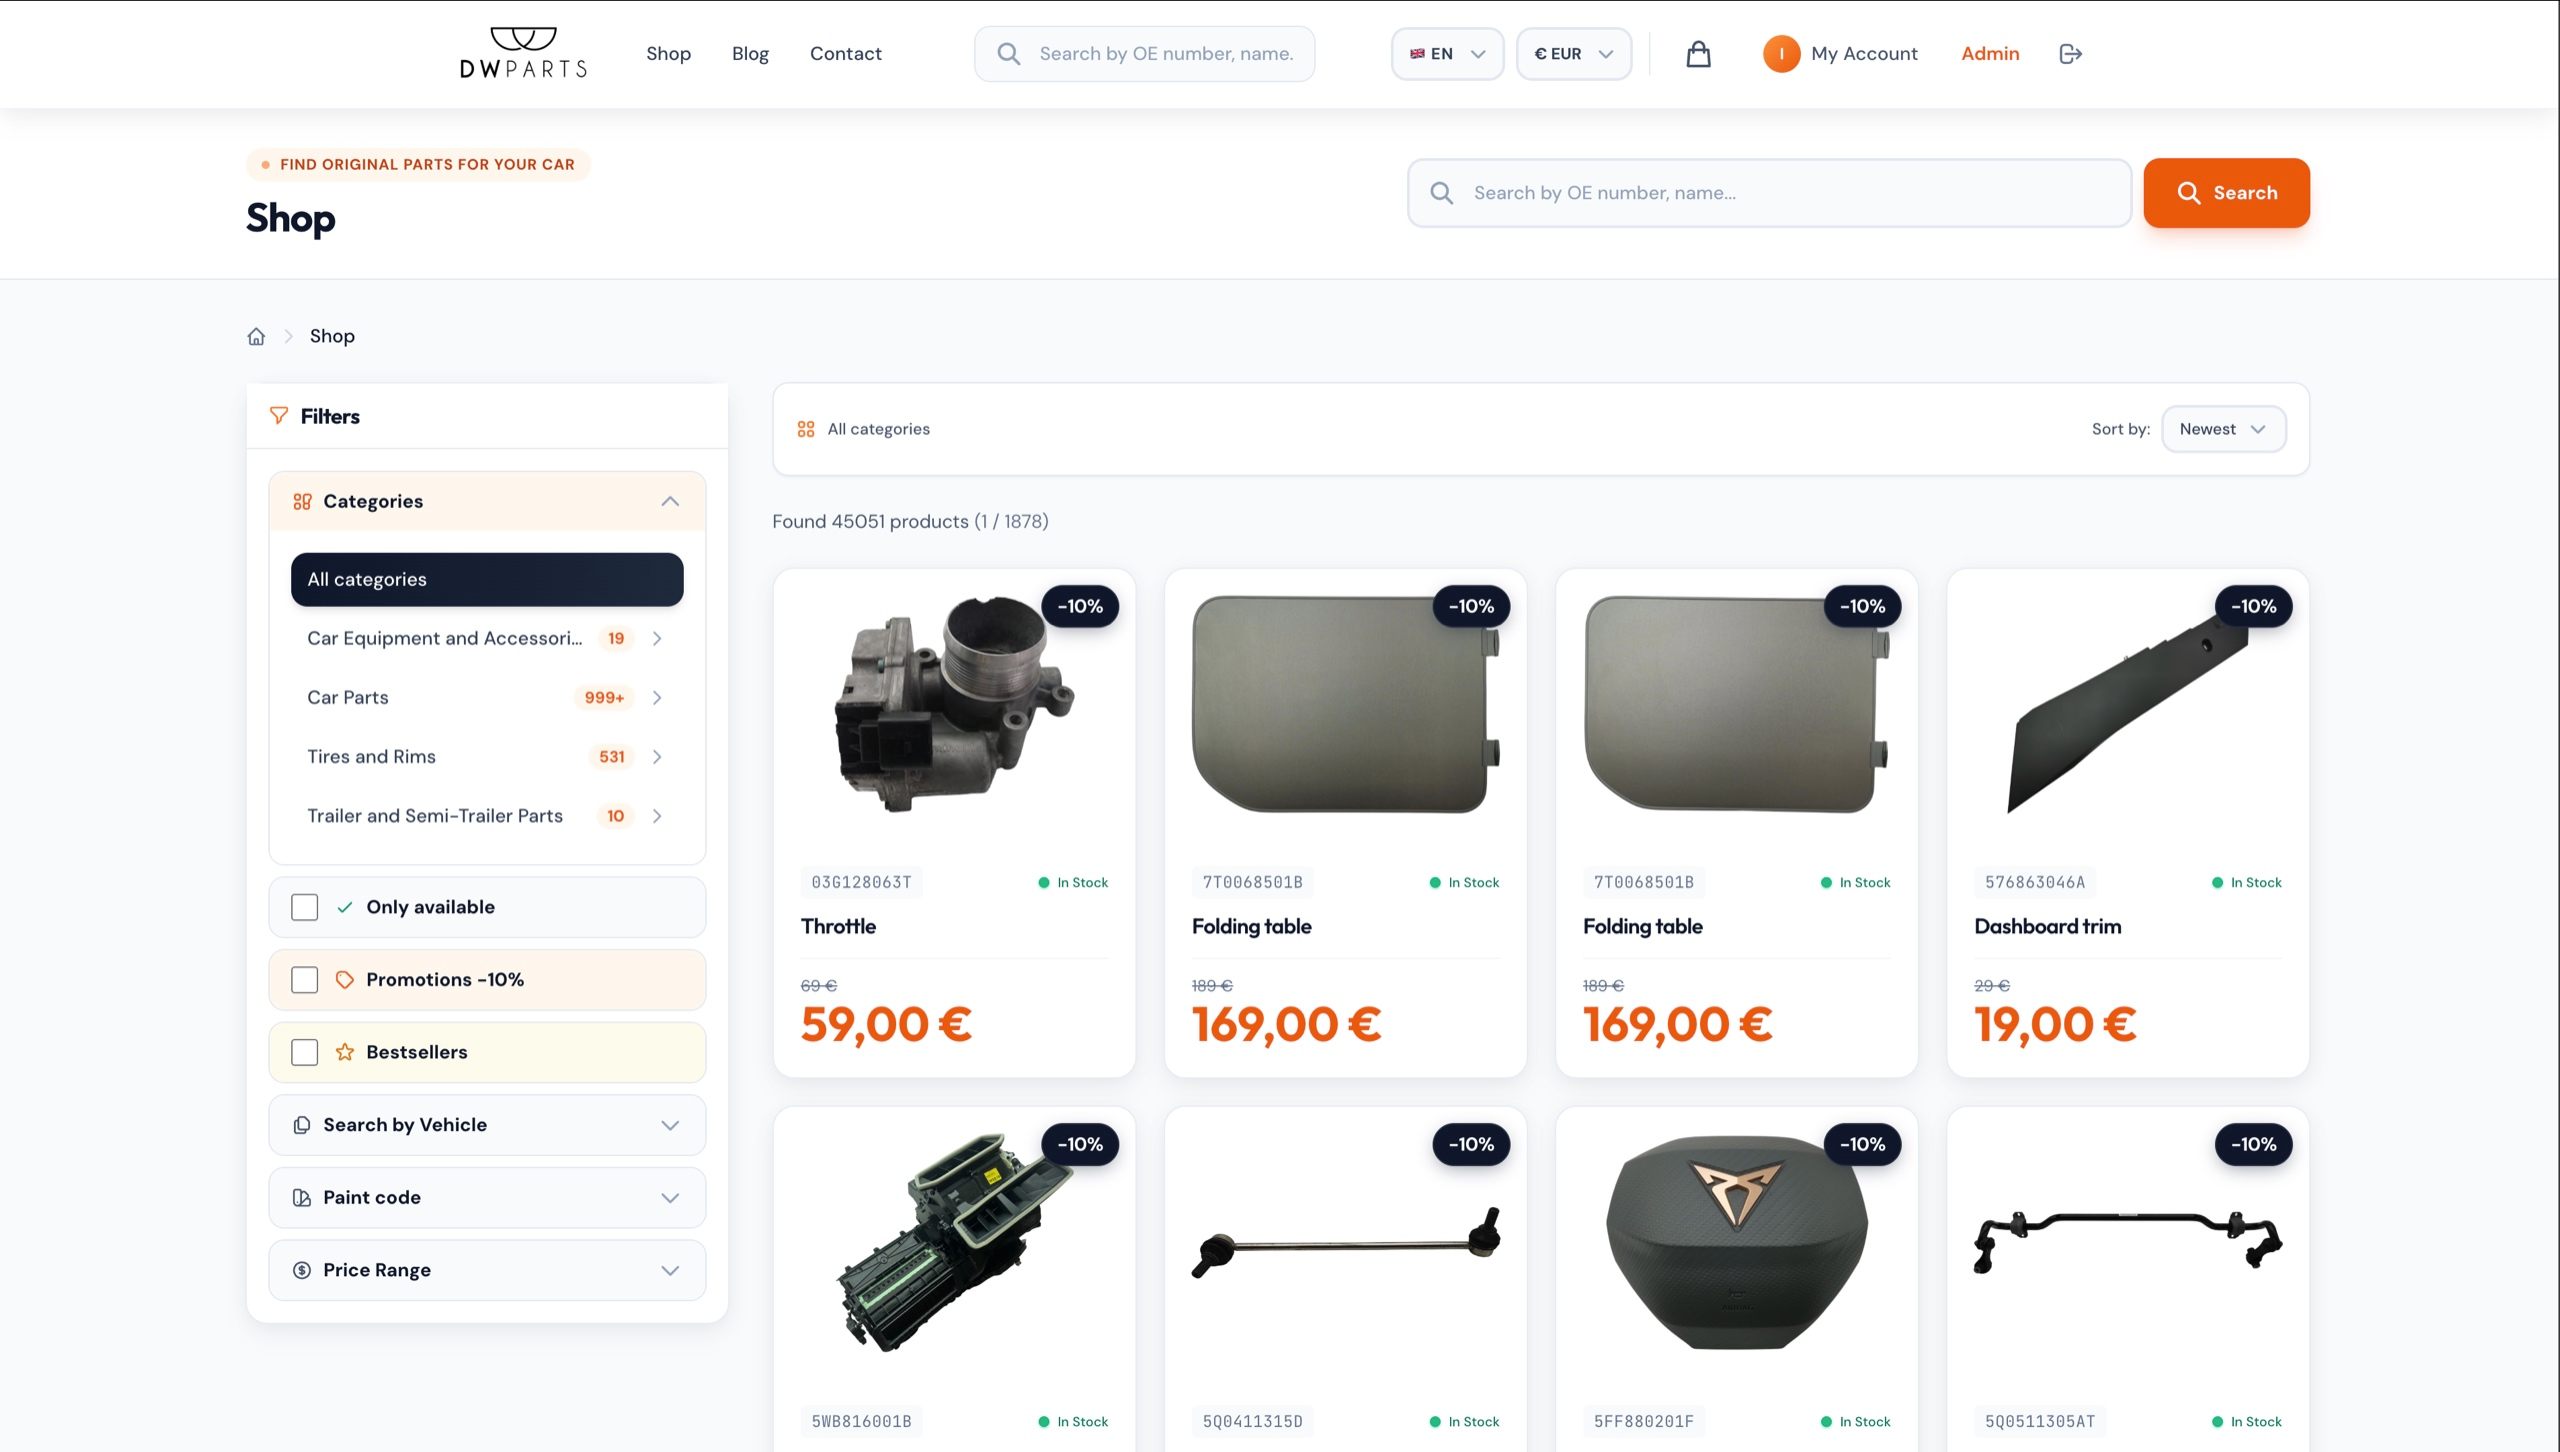Open the shopping bag cart icon
This screenshot has height=1452, width=2560.
1698,54
